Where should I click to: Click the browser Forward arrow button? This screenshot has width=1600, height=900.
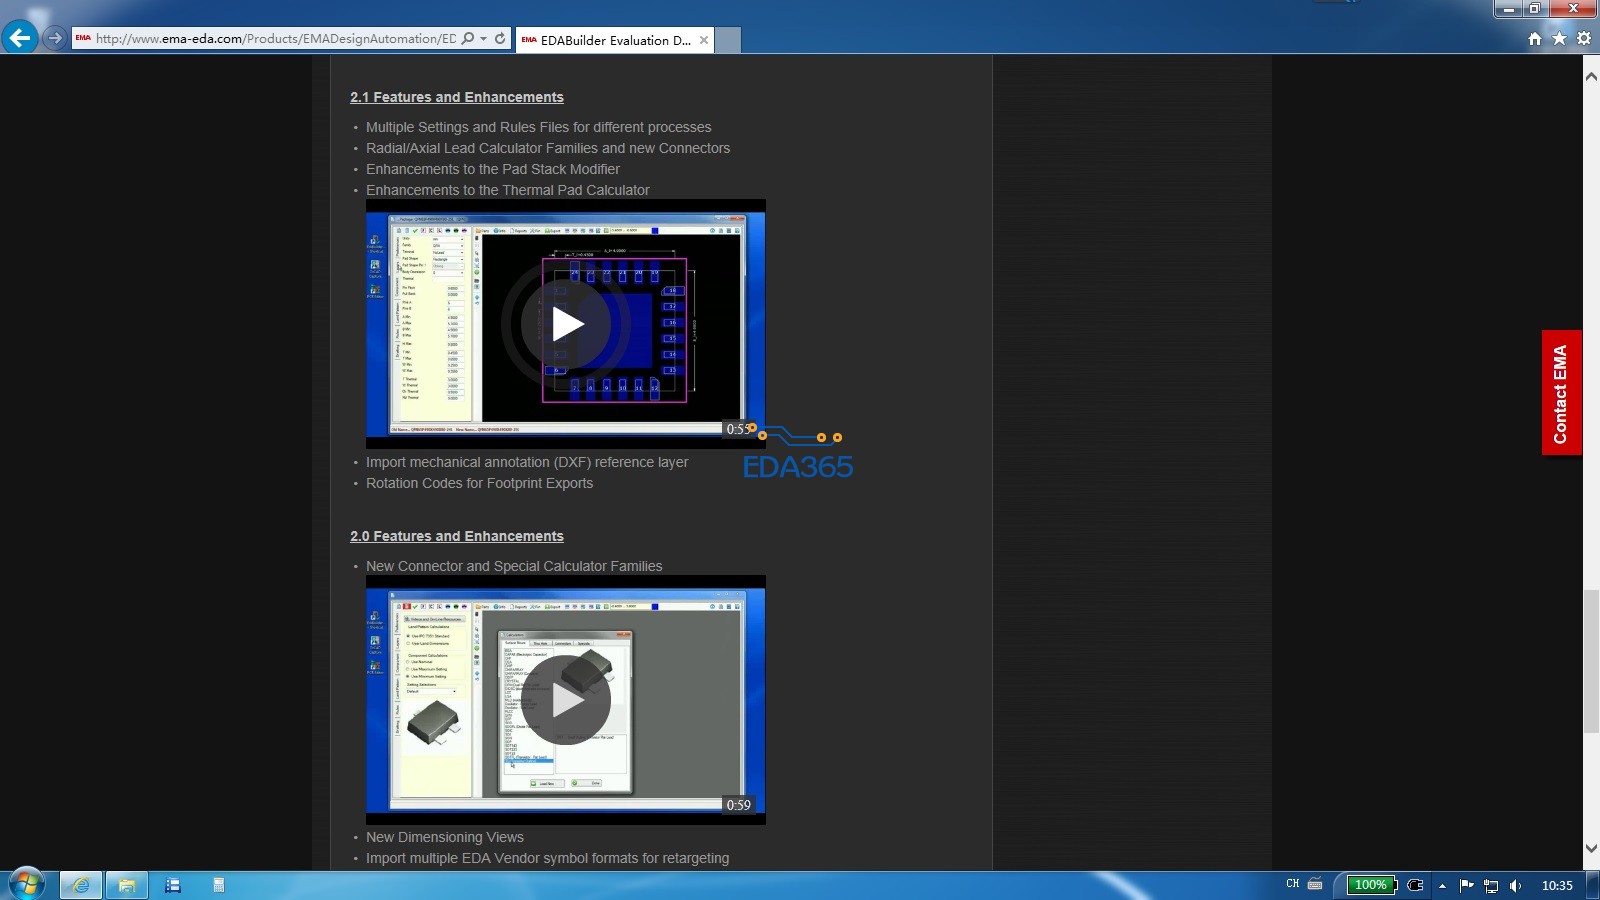[x=55, y=39]
